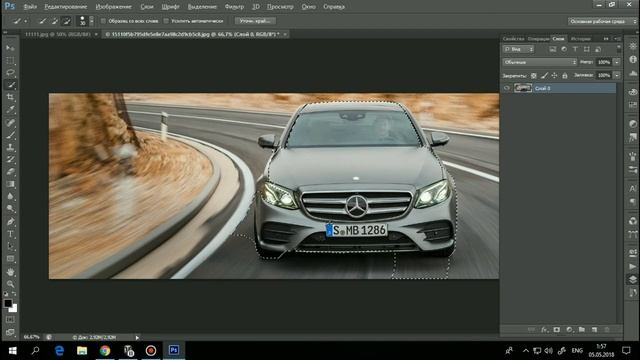Toggle pixel layer filter
Image resolution: width=640 pixels, height=360 pixels.
coord(553,49)
